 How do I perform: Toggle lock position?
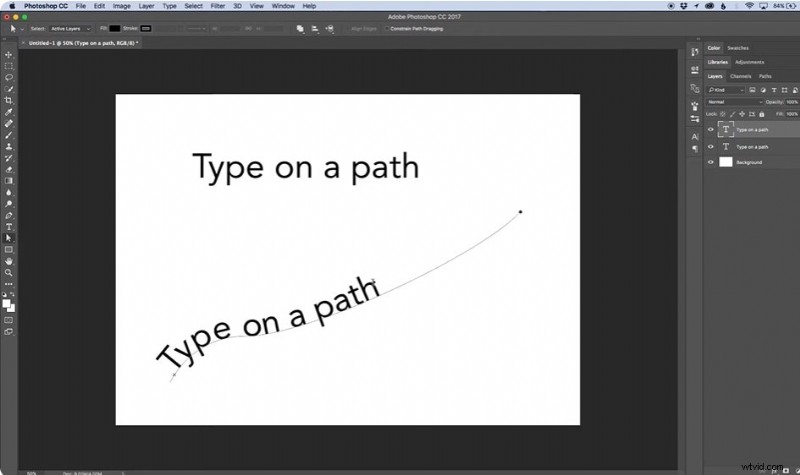tap(742, 114)
